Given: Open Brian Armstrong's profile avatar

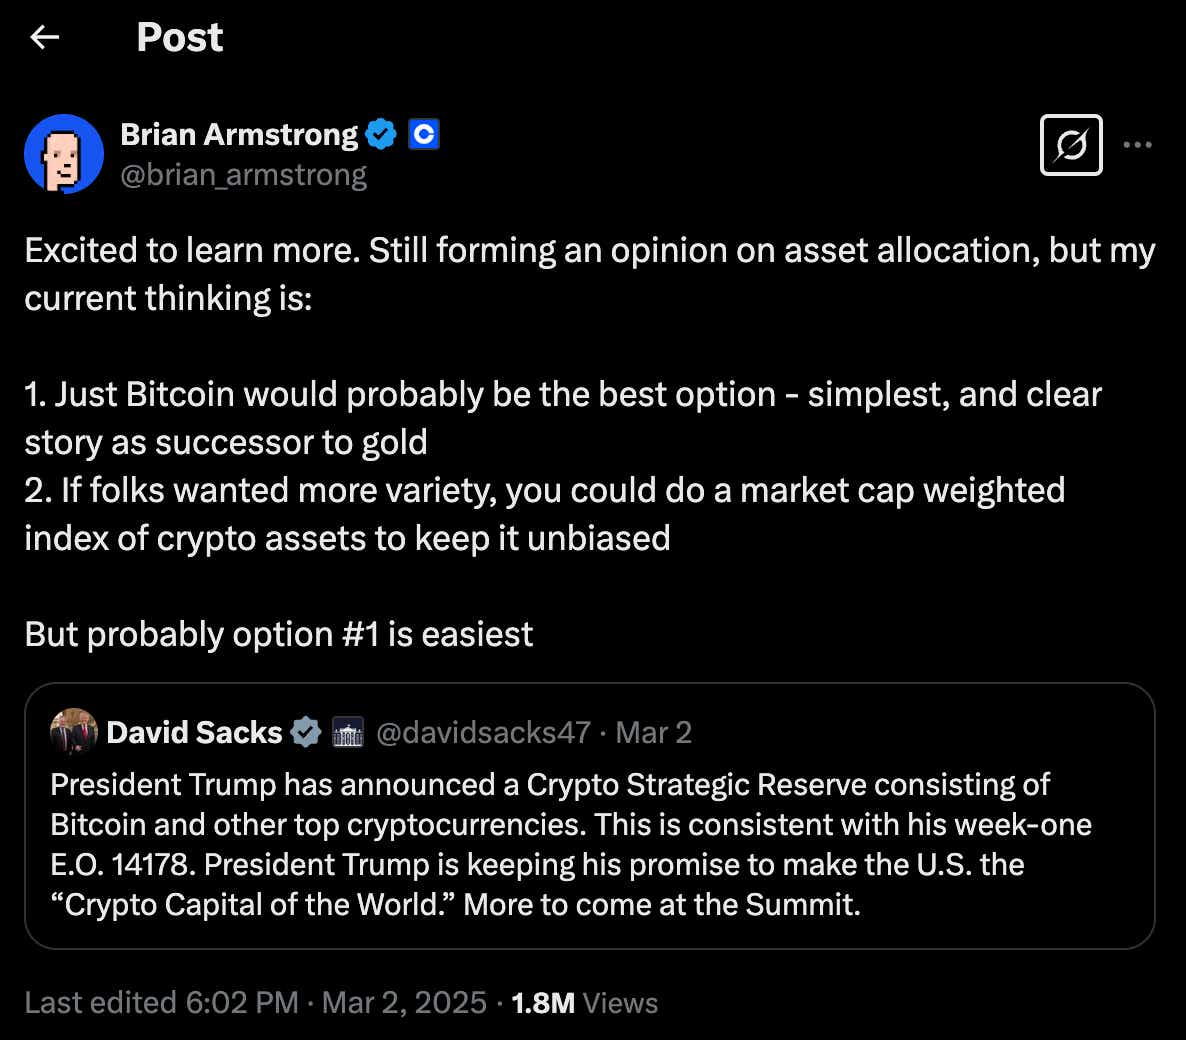Looking at the screenshot, I should (x=64, y=154).
